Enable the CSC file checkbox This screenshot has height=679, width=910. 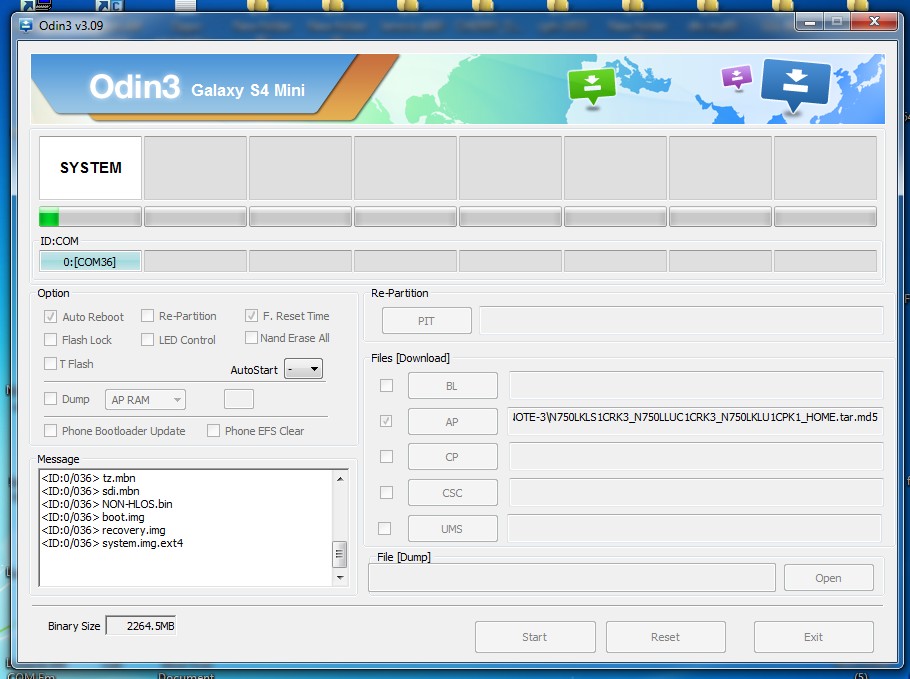[x=386, y=493]
